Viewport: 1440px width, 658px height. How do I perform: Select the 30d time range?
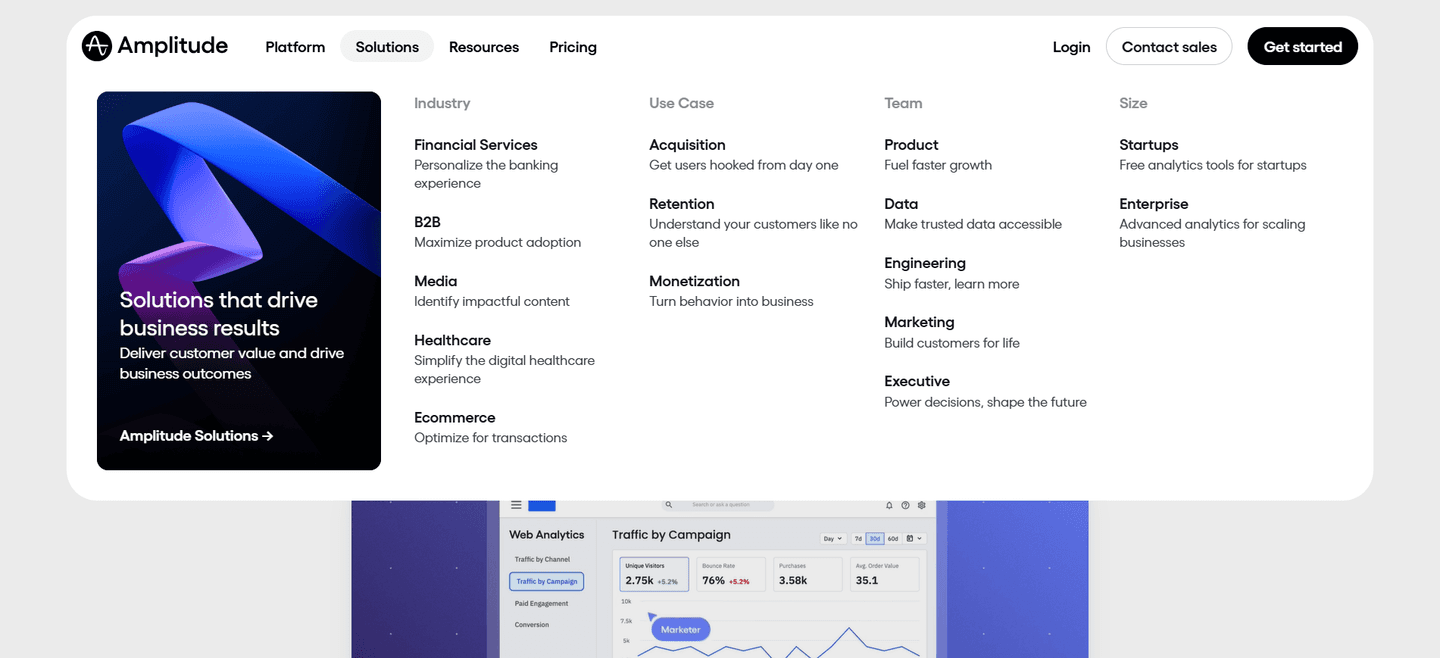click(x=875, y=538)
